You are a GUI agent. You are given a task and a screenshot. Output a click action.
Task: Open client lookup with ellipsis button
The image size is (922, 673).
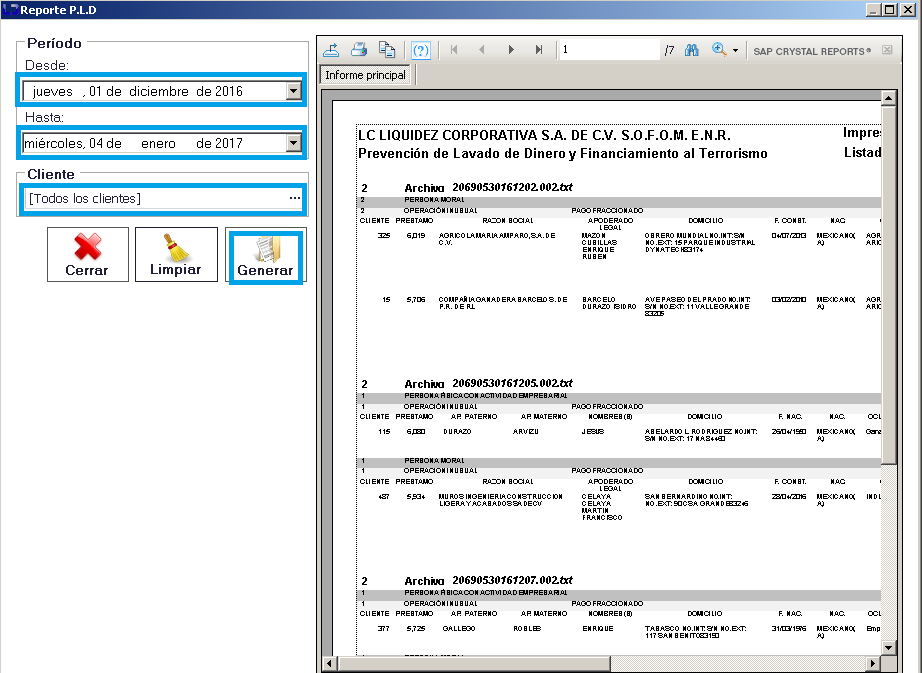click(295, 198)
